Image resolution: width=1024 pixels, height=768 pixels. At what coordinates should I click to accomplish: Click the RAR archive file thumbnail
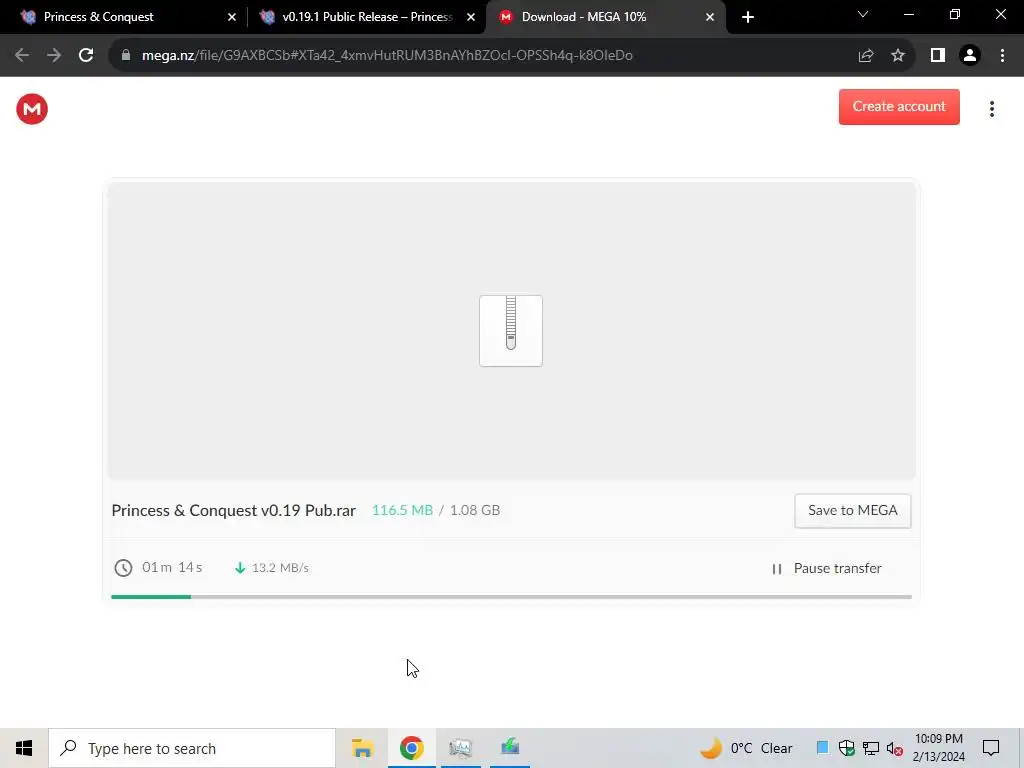tap(511, 330)
